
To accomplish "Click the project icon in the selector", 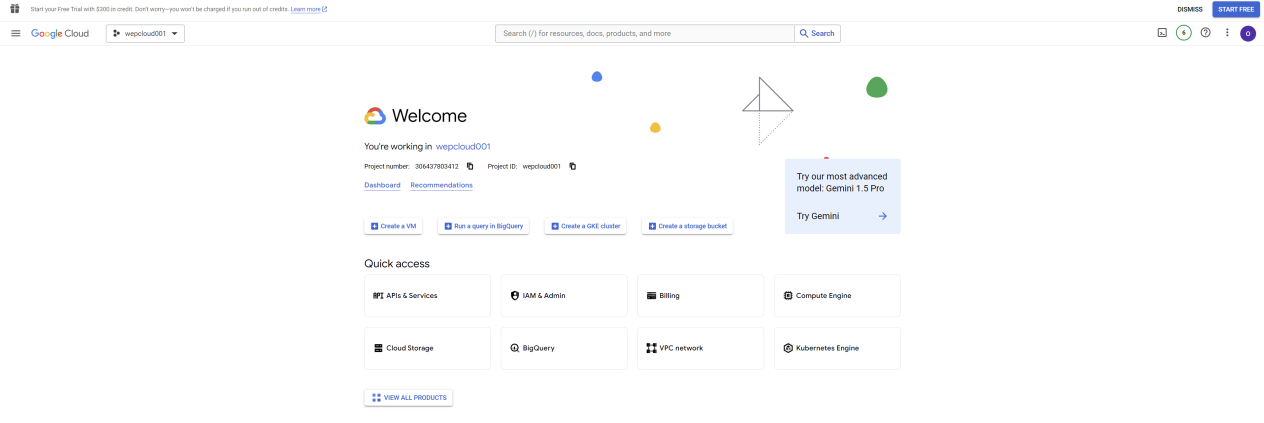I will [x=117, y=33].
